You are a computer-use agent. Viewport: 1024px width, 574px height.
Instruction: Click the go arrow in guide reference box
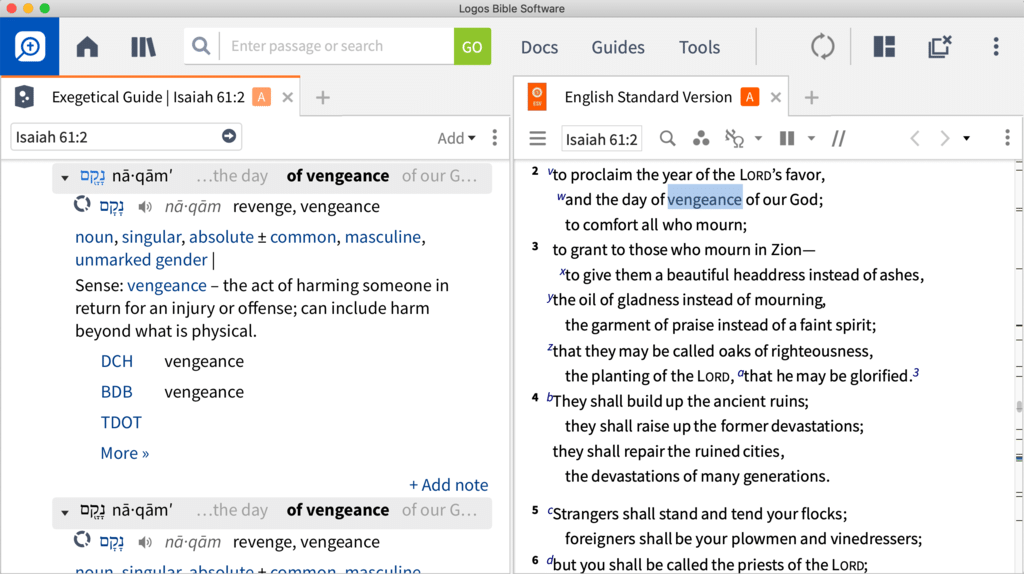point(229,136)
